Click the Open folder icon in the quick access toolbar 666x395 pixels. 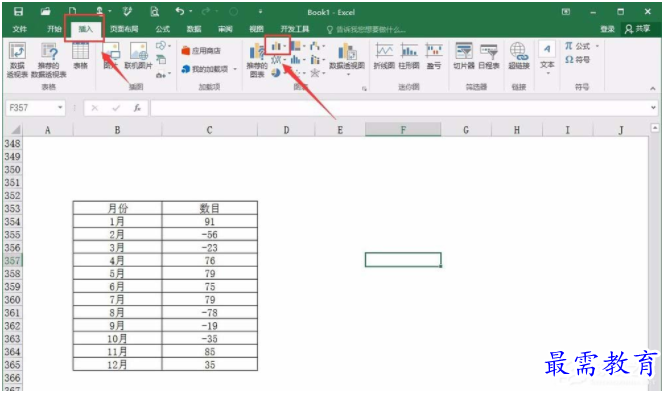tap(45, 12)
